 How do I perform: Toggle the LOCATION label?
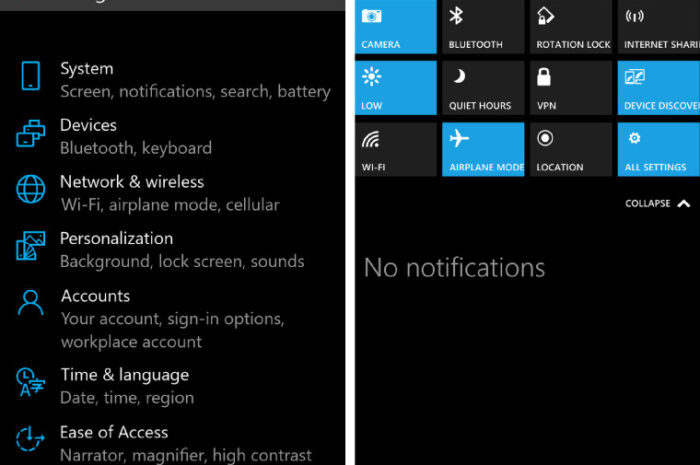click(x=560, y=167)
